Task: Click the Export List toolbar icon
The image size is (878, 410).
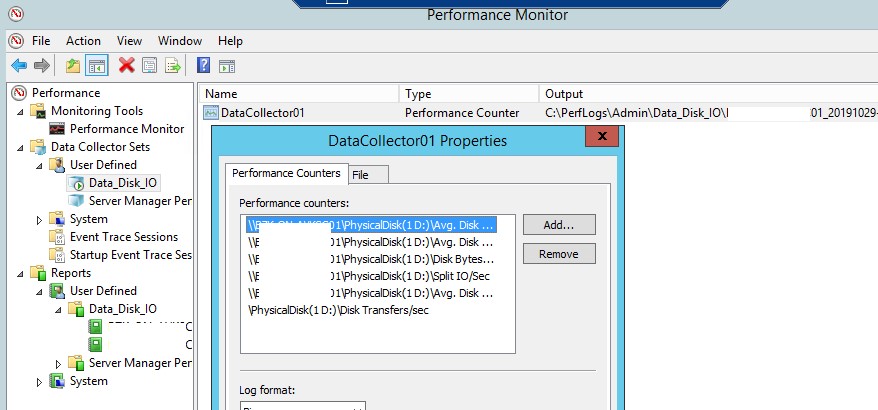Action: pos(173,66)
